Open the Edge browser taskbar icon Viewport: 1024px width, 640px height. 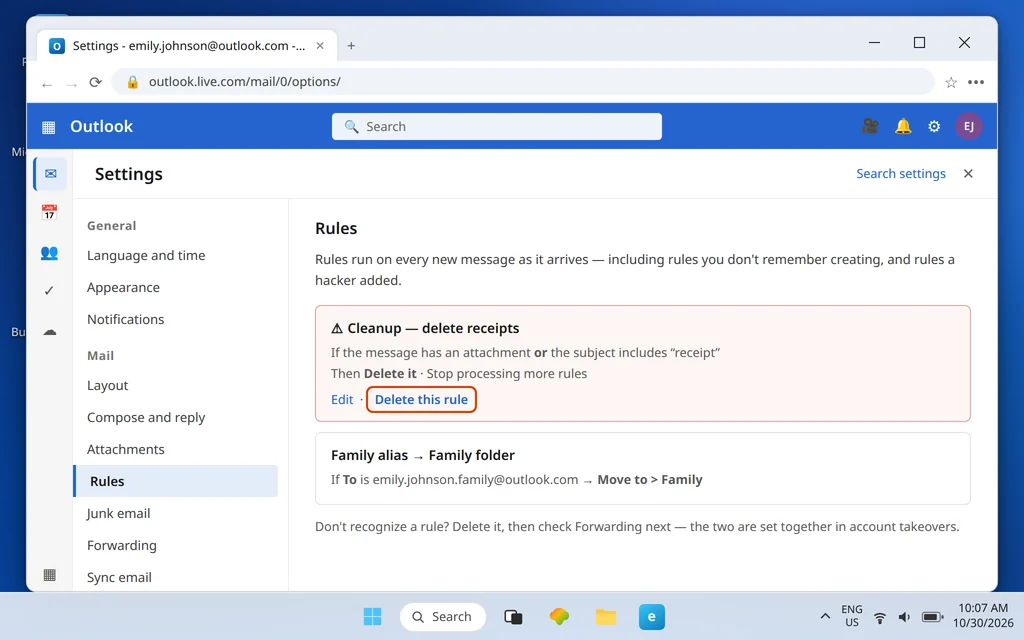652,616
